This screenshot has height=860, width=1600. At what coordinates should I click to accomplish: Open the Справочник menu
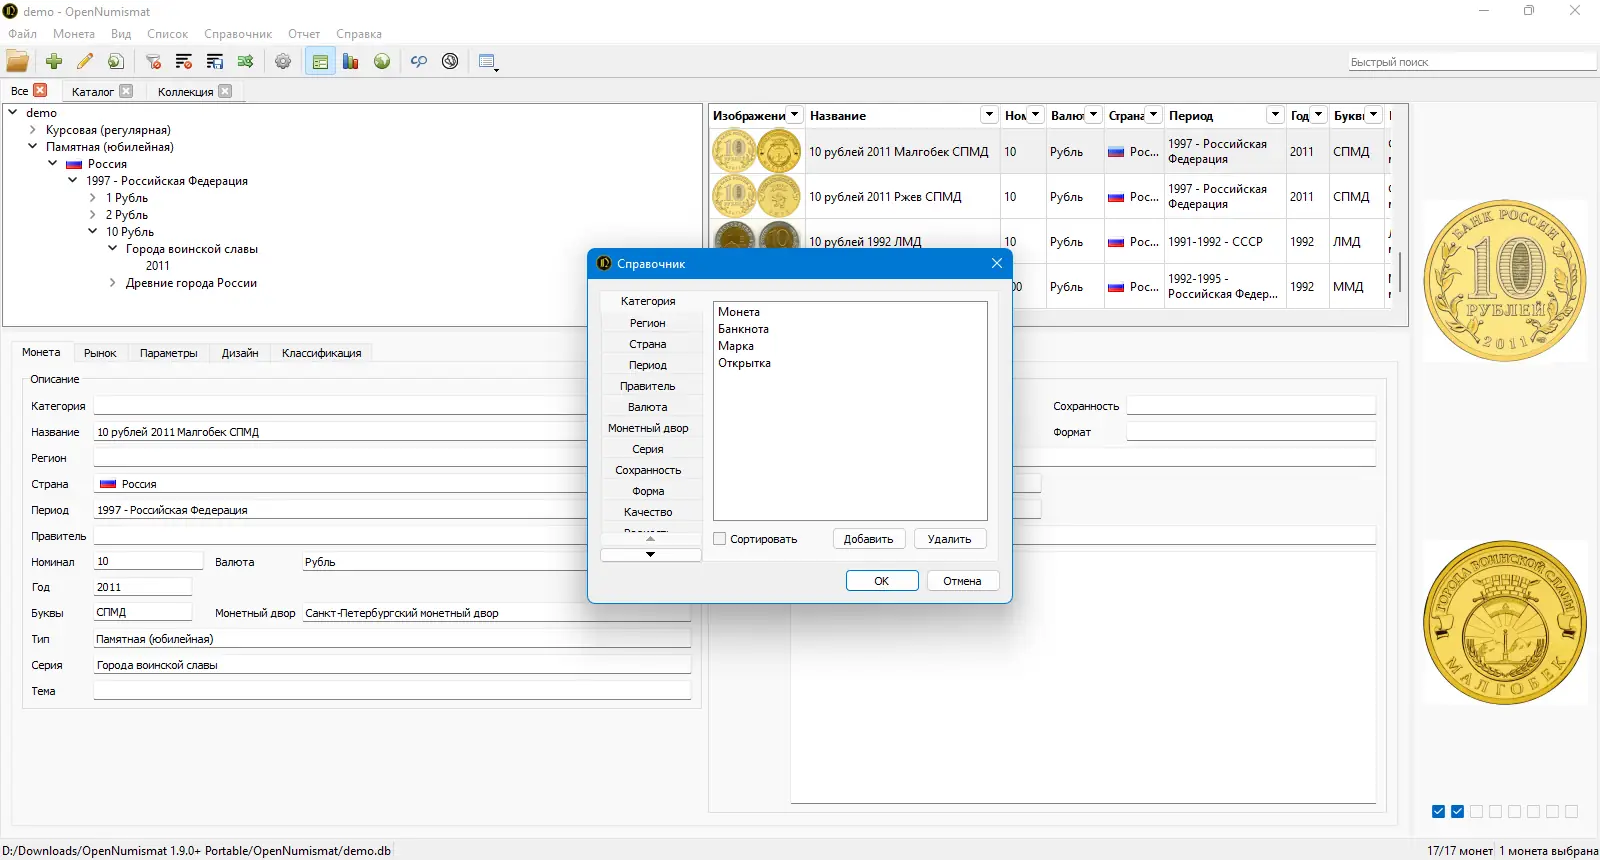[238, 34]
